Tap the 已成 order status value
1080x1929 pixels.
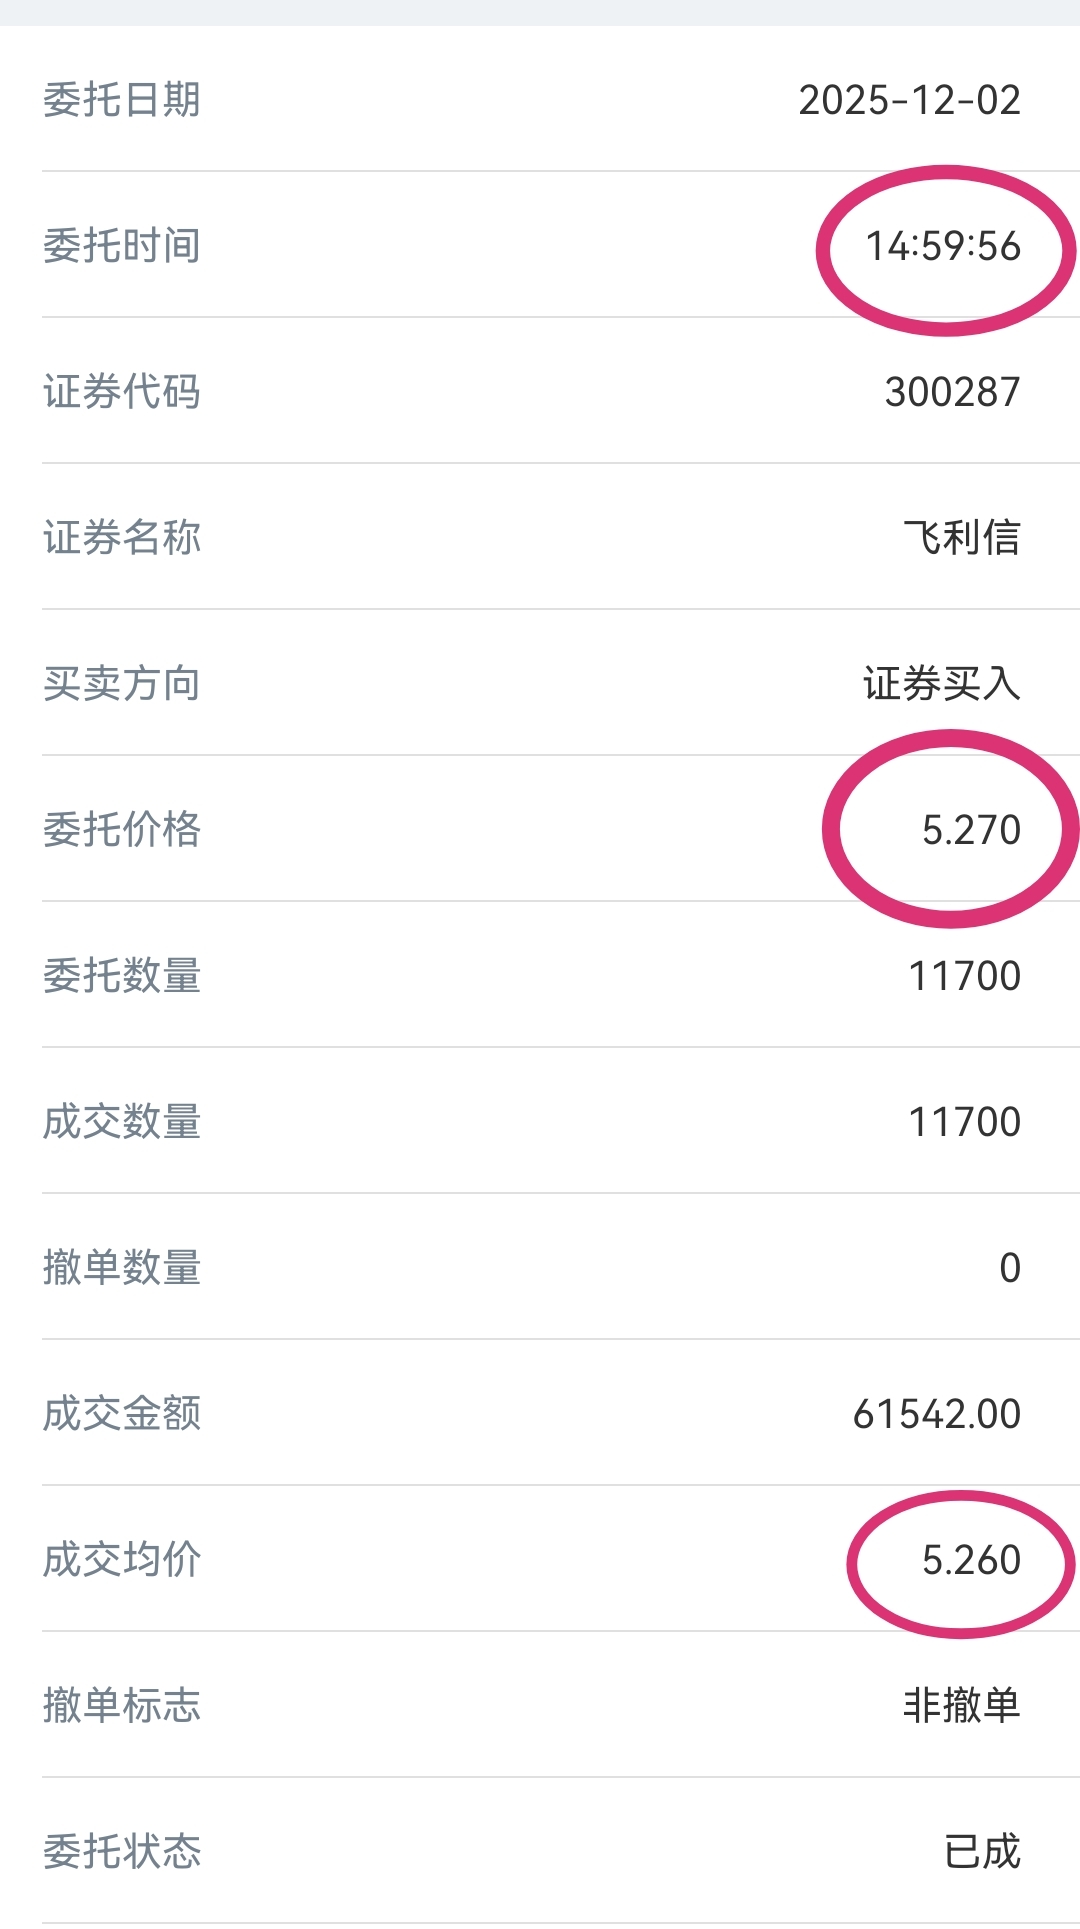pyautogui.click(x=982, y=1852)
